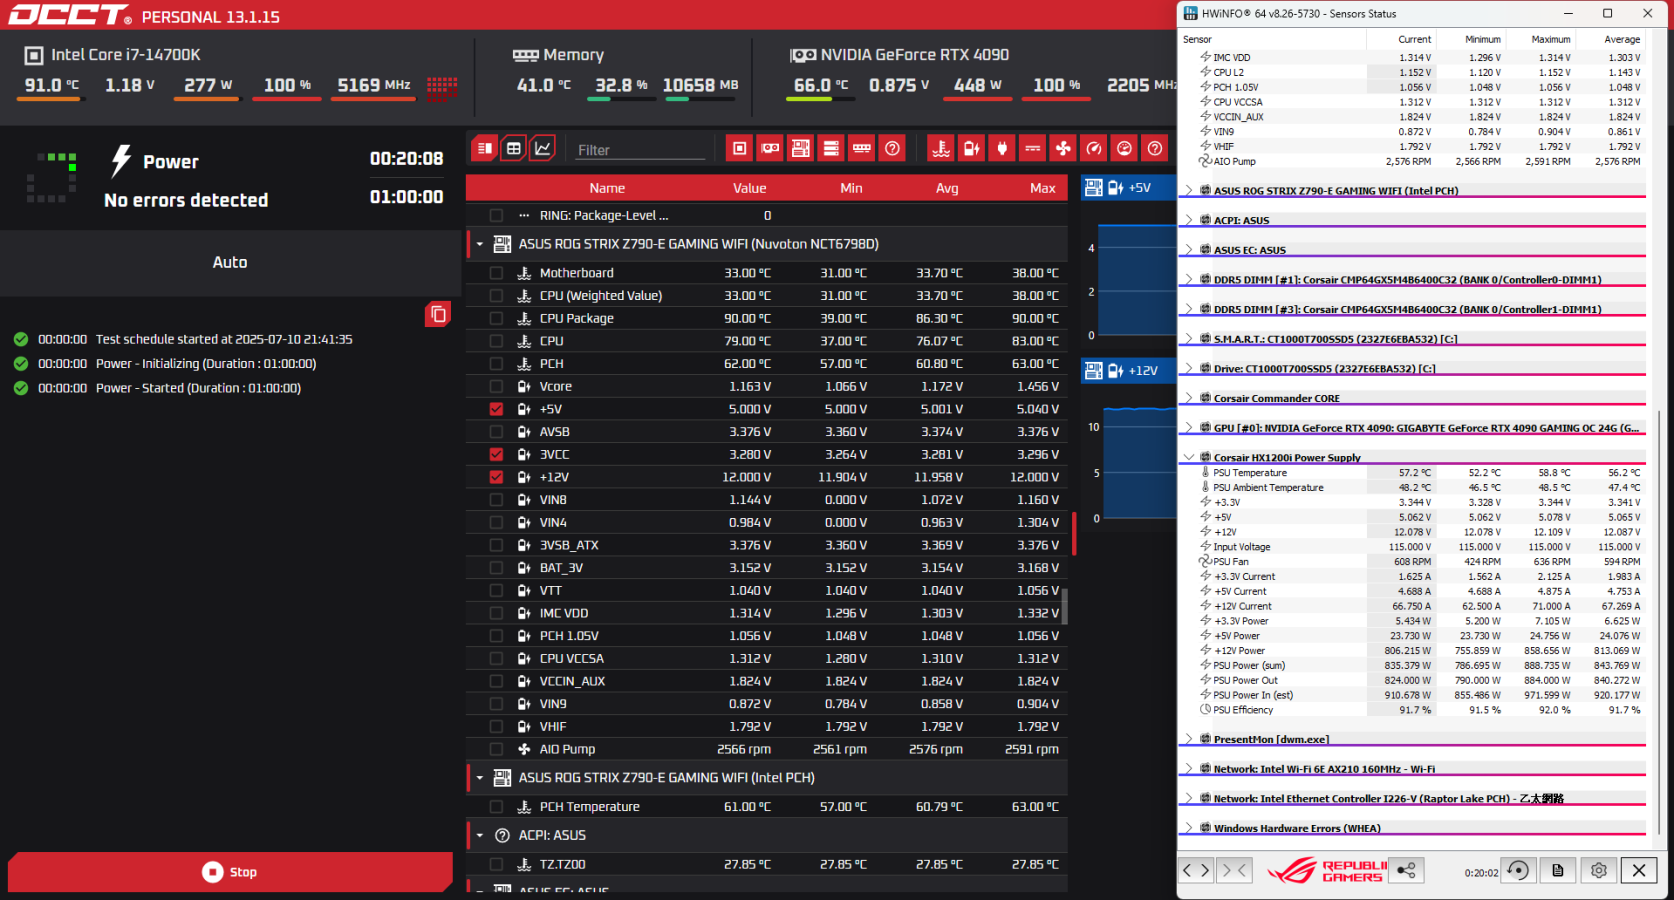Image resolution: width=1674 pixels, height=900 pixels.
Task: Switch to the graph view icon
Action: [x=542, y=148]
